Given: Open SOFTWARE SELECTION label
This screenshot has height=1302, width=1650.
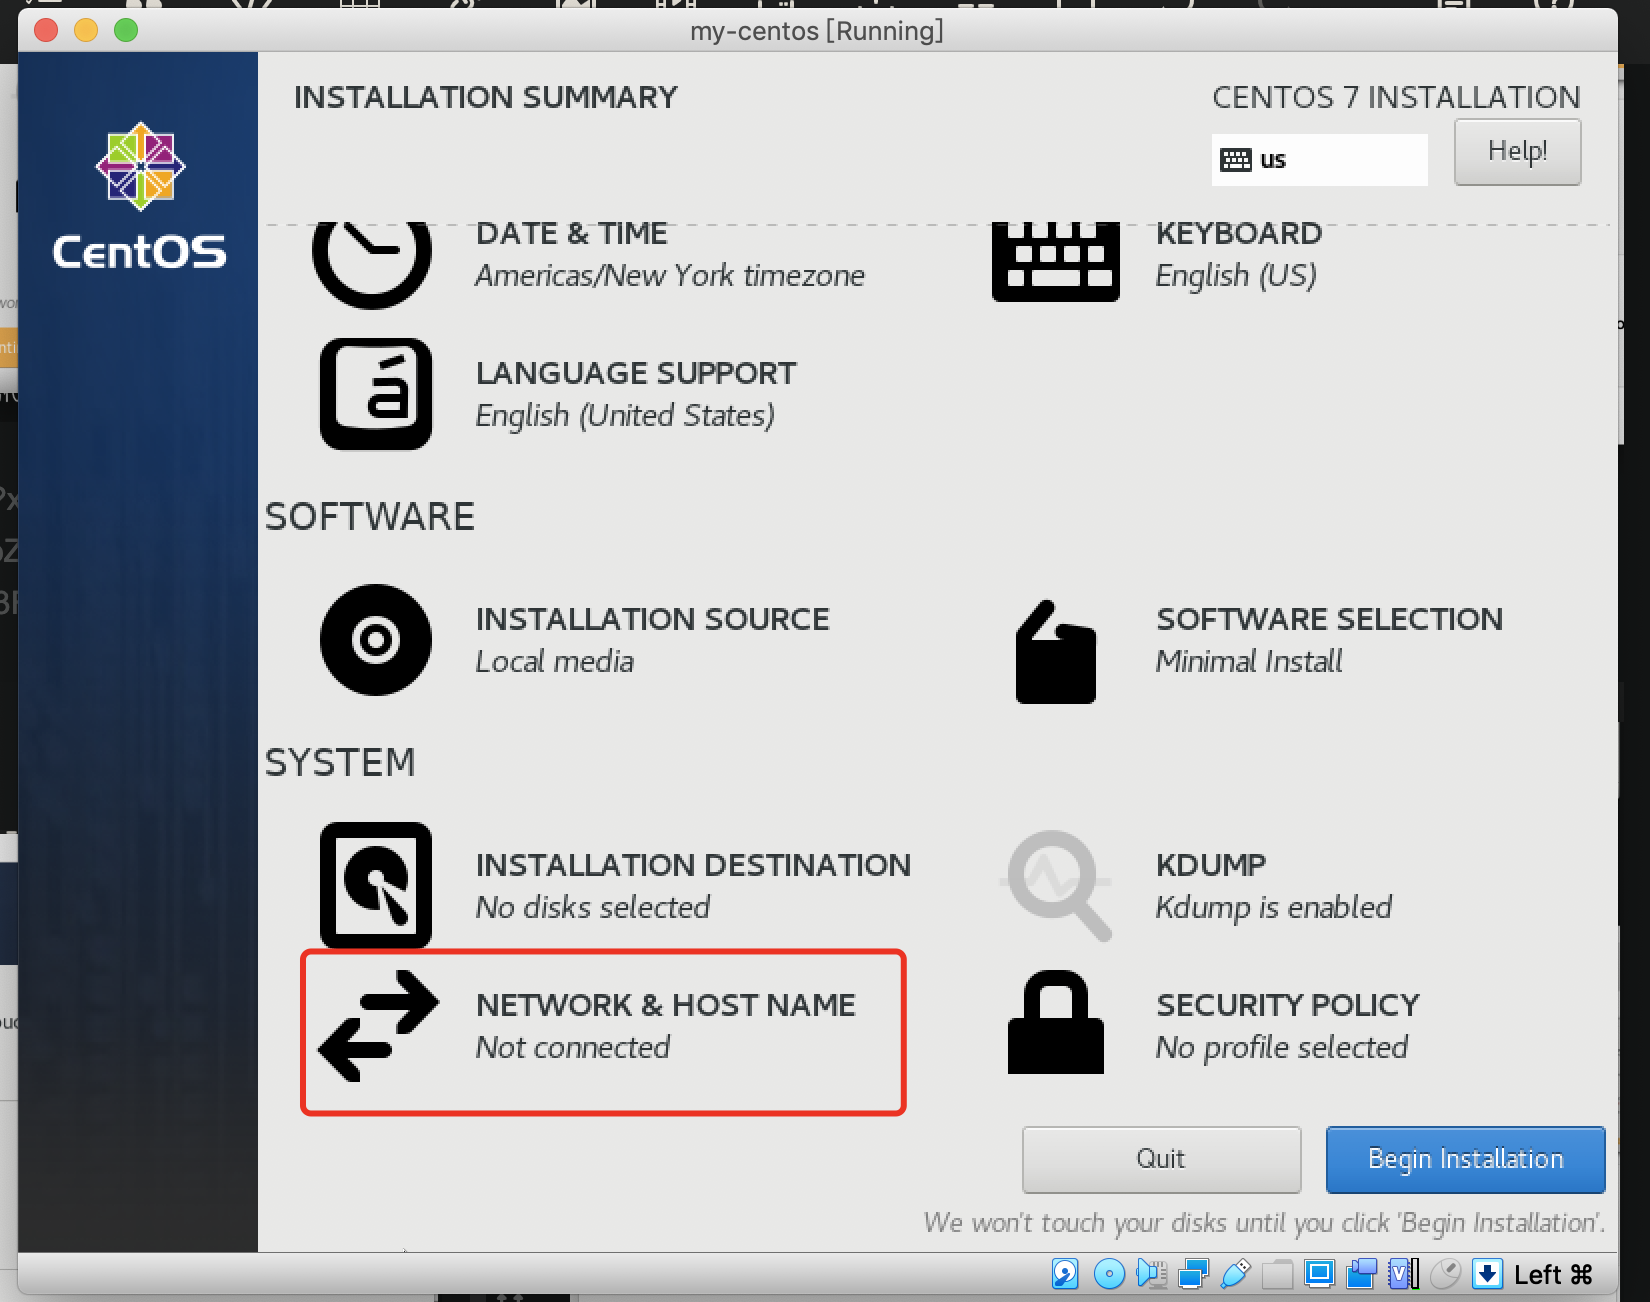Looking at the screenshot, I should 1330,619.
